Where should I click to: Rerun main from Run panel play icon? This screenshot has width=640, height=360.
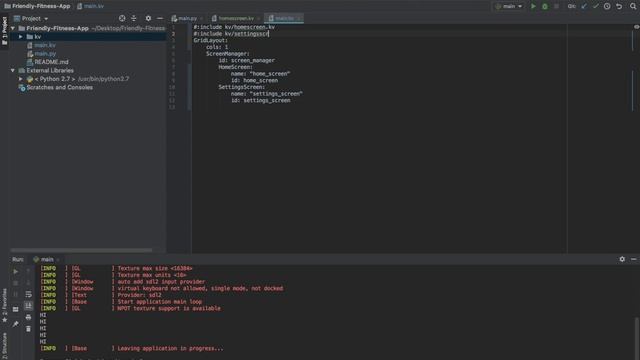16,271
